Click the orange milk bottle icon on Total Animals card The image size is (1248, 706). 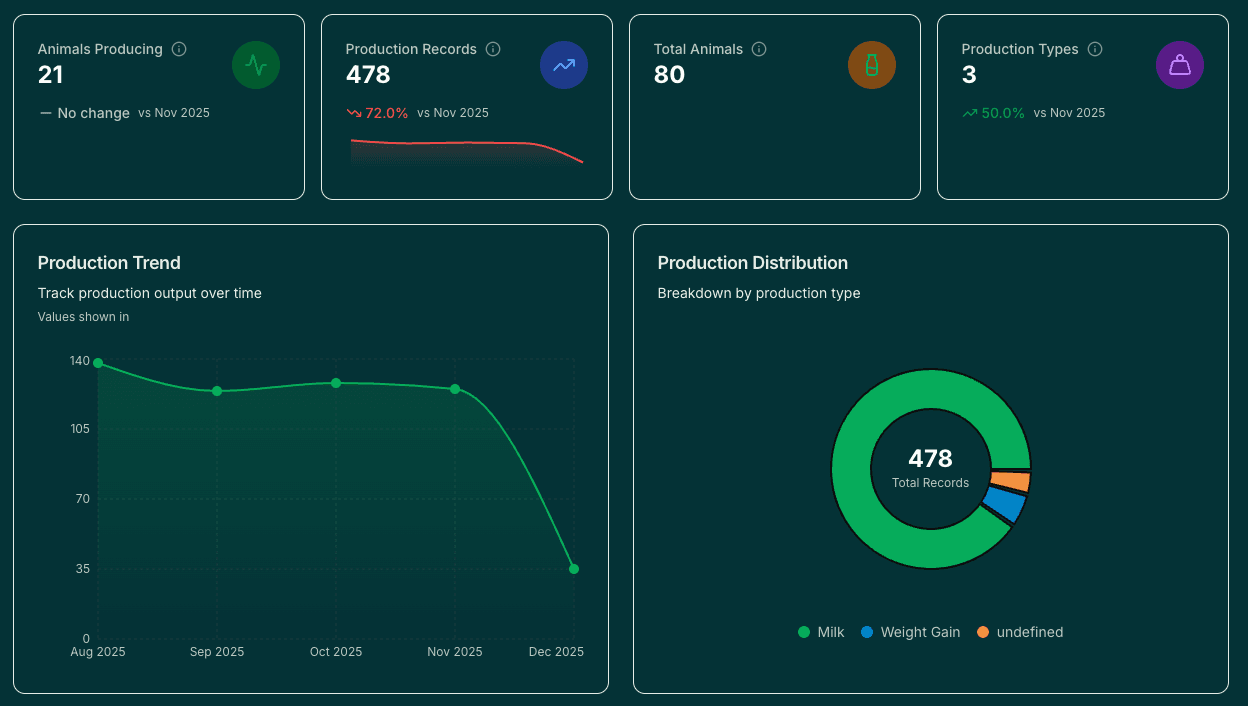pos(872,64)
